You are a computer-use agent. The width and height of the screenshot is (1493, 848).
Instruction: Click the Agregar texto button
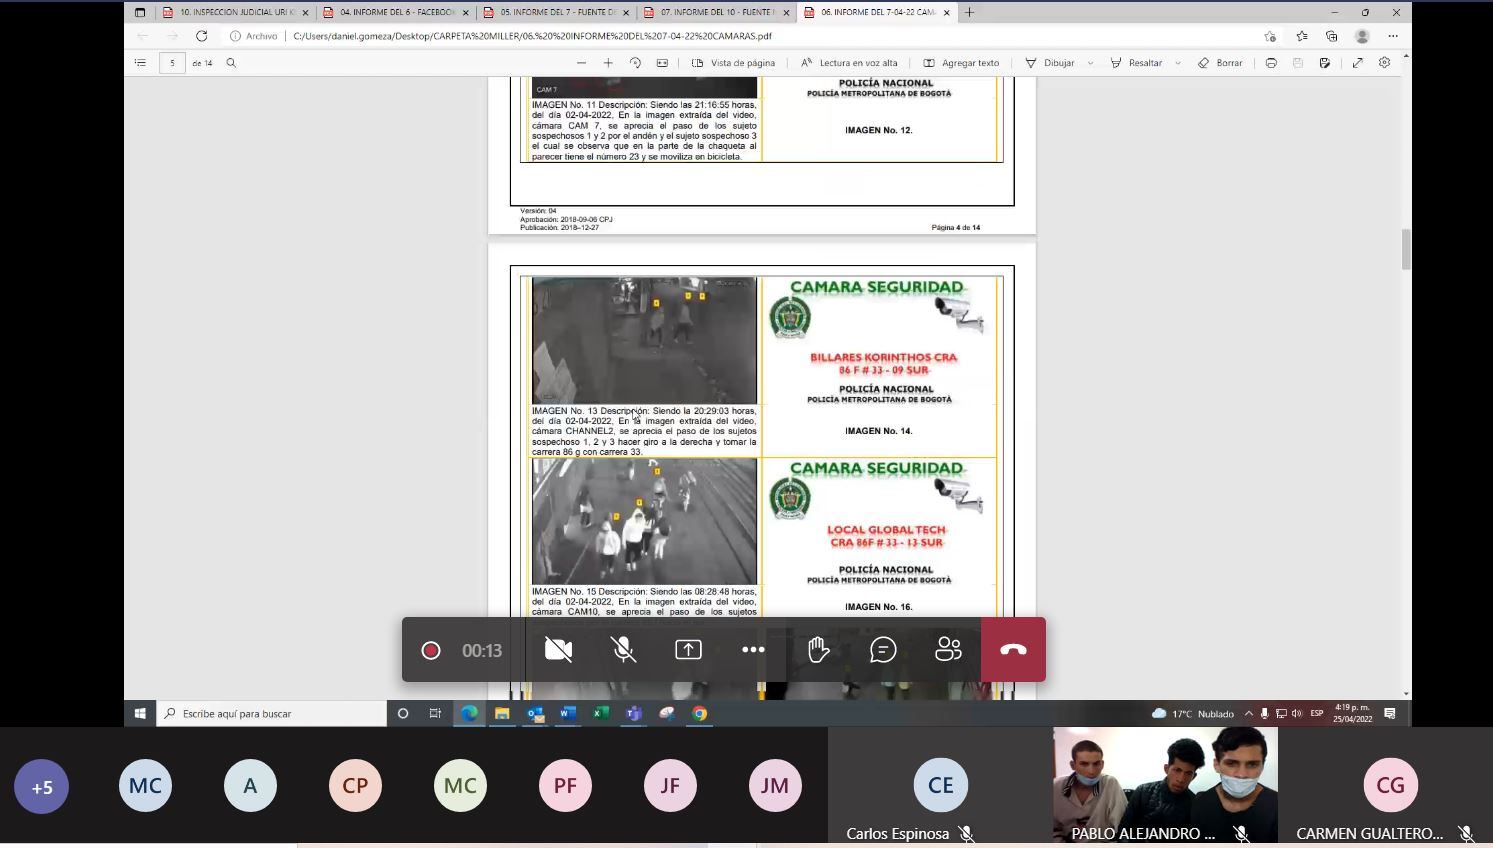pos(961,63)
